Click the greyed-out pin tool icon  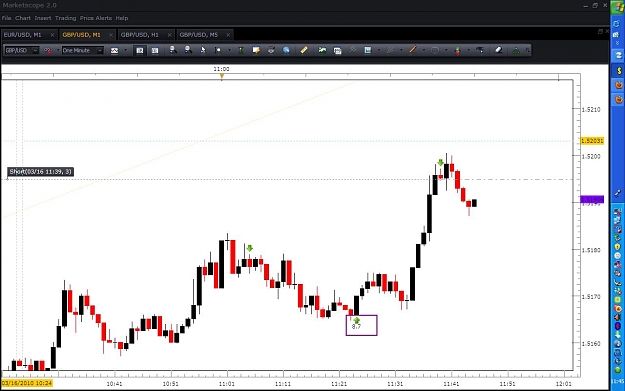tap(352, 50)
